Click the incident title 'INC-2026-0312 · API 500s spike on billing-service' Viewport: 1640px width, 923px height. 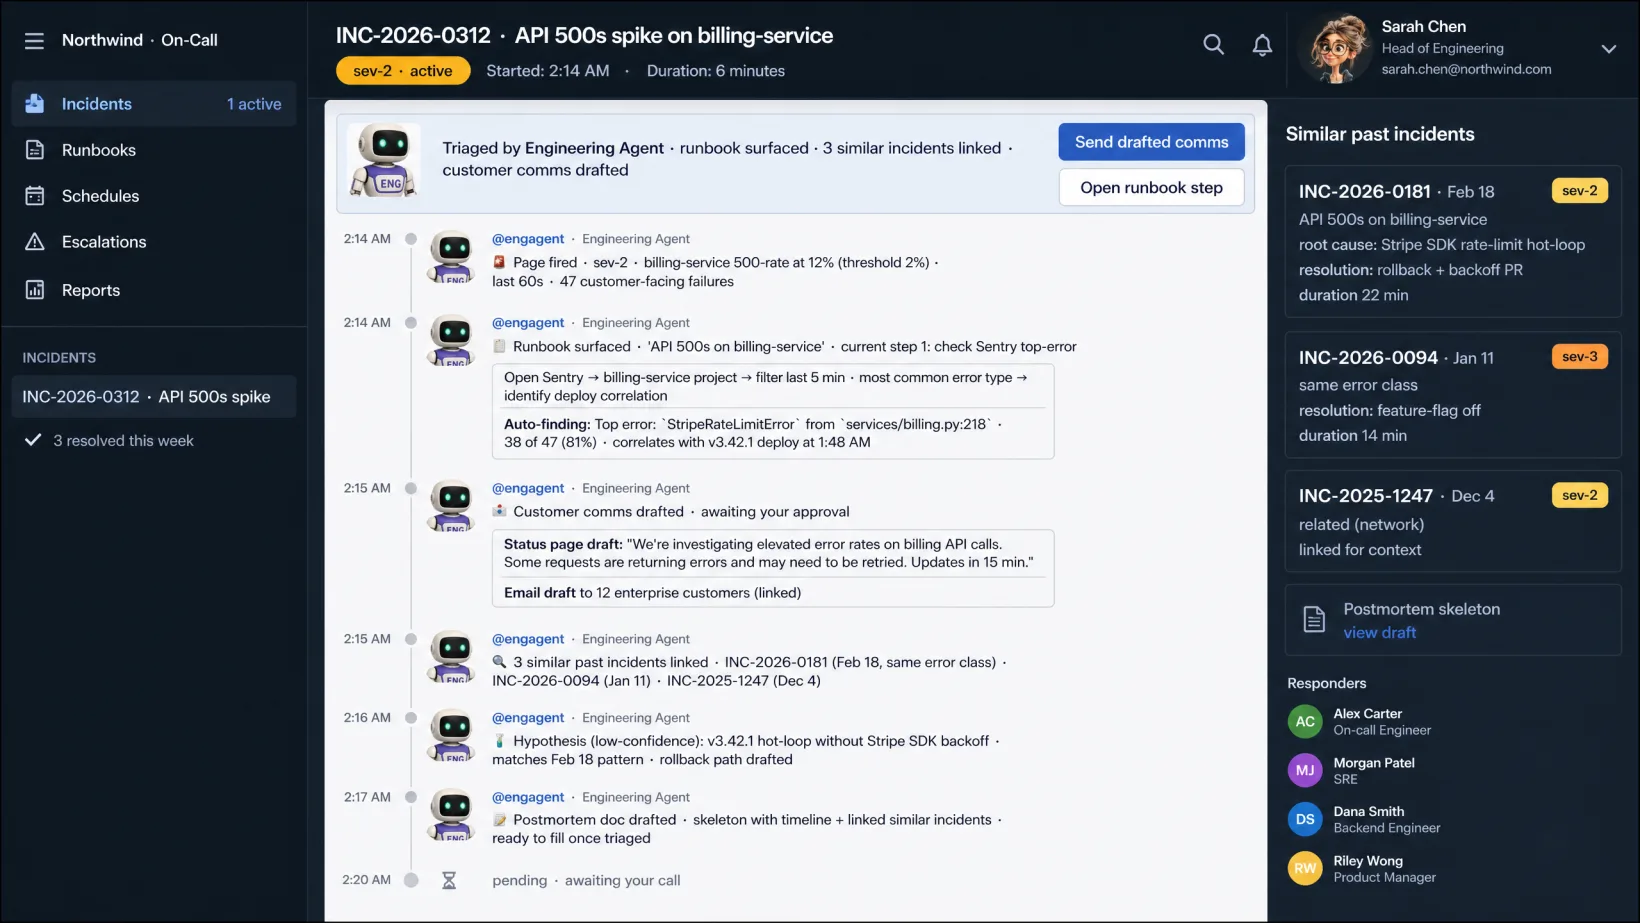[584, 36]
